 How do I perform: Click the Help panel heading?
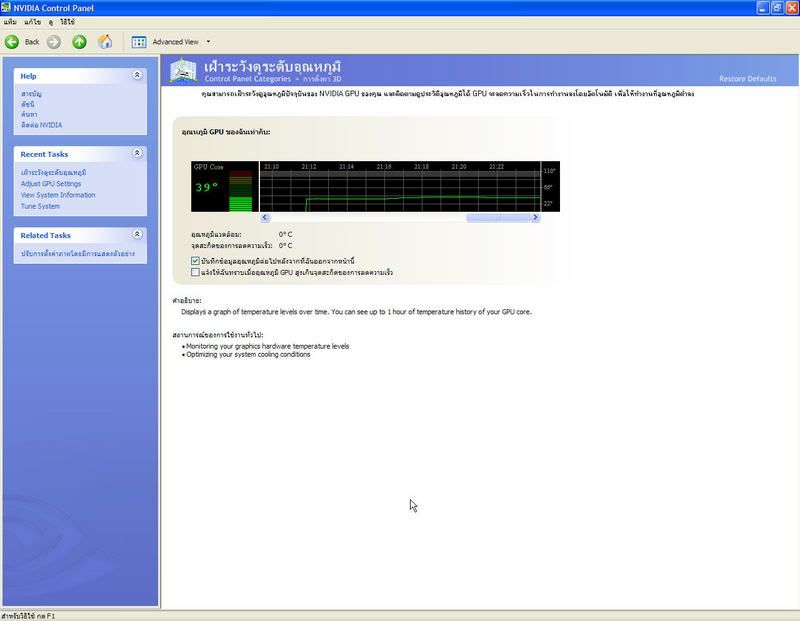[28, 76]
